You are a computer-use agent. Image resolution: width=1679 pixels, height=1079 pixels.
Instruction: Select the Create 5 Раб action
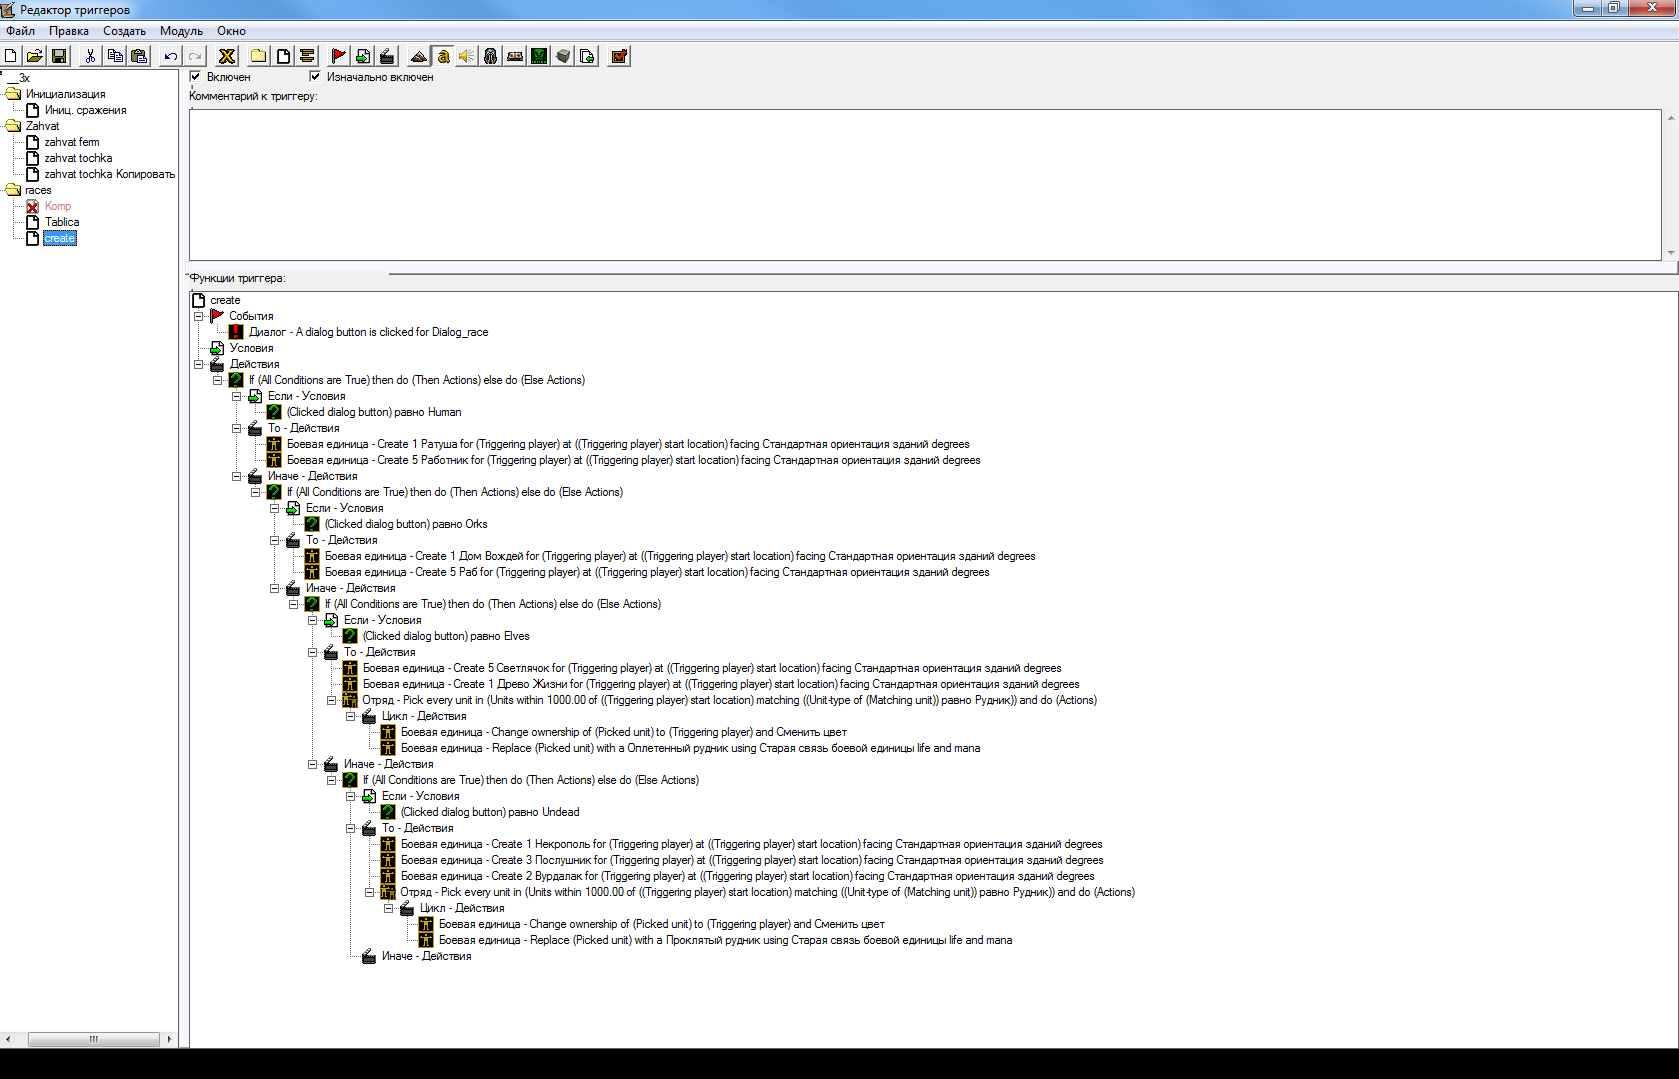pos(657,572)
